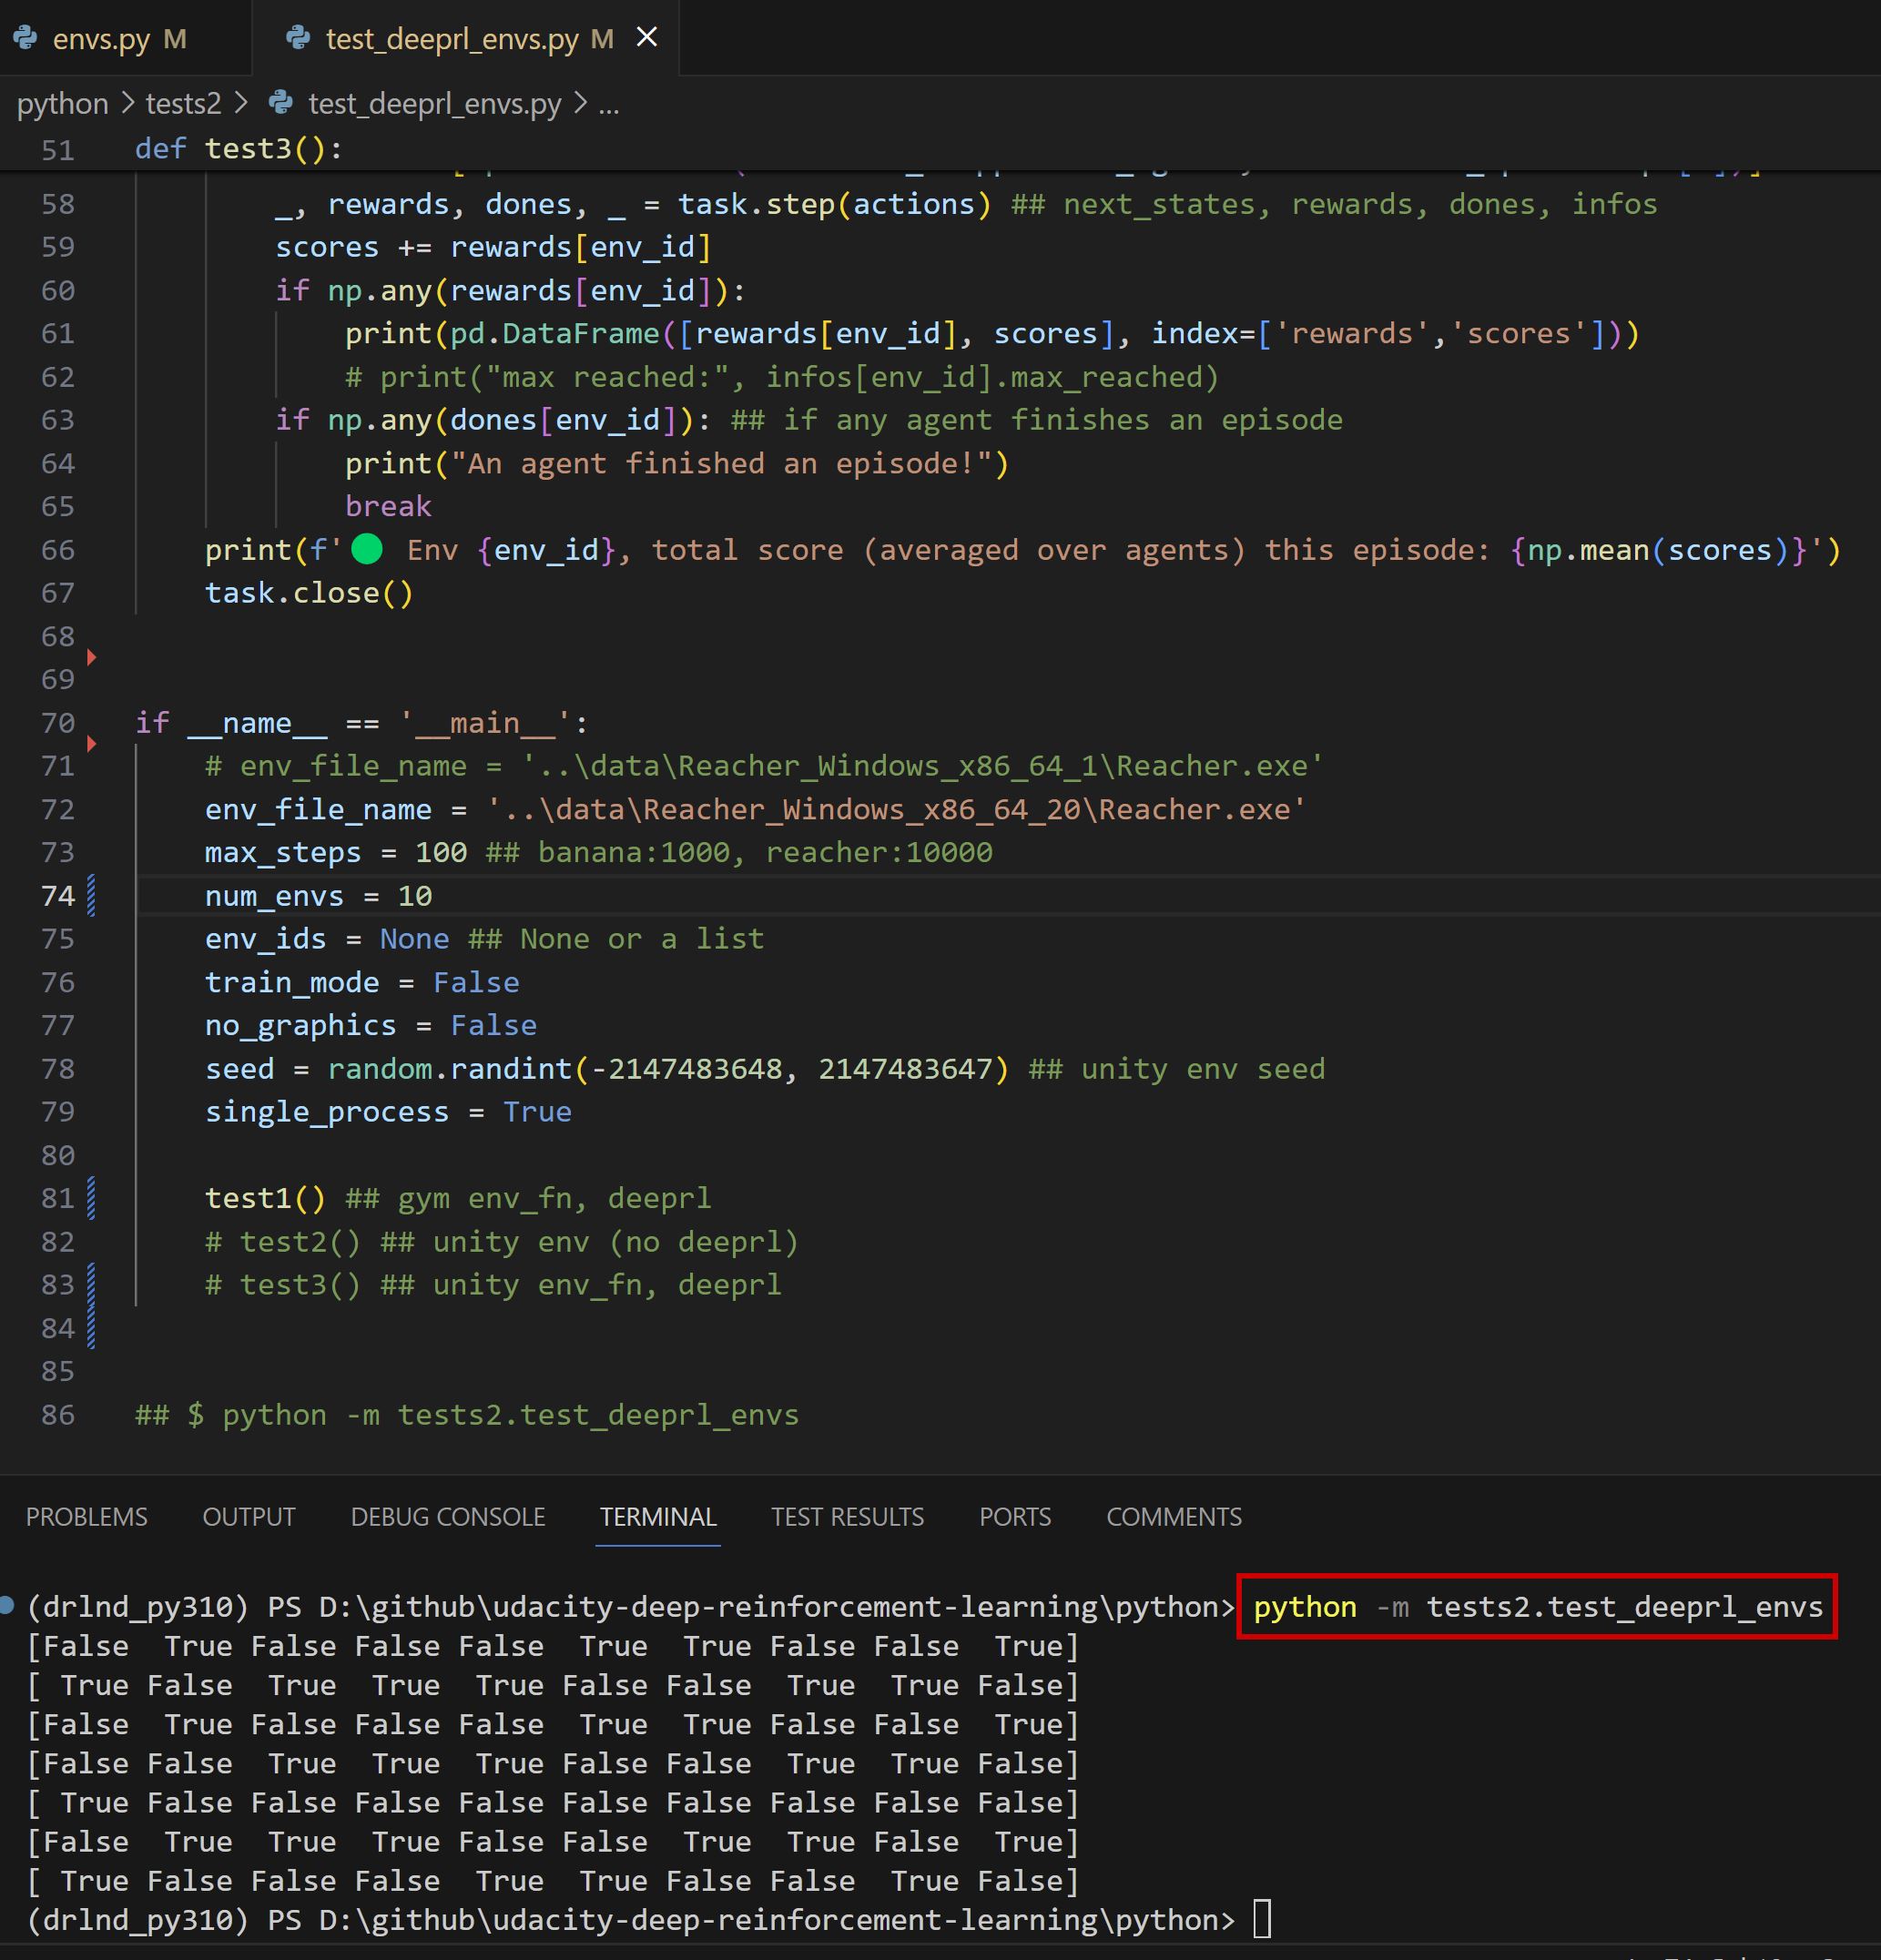This screenshot has height=1960, width=1881.
Task: Click the Python file icon in breadcrumb
Action: point(282,102)
